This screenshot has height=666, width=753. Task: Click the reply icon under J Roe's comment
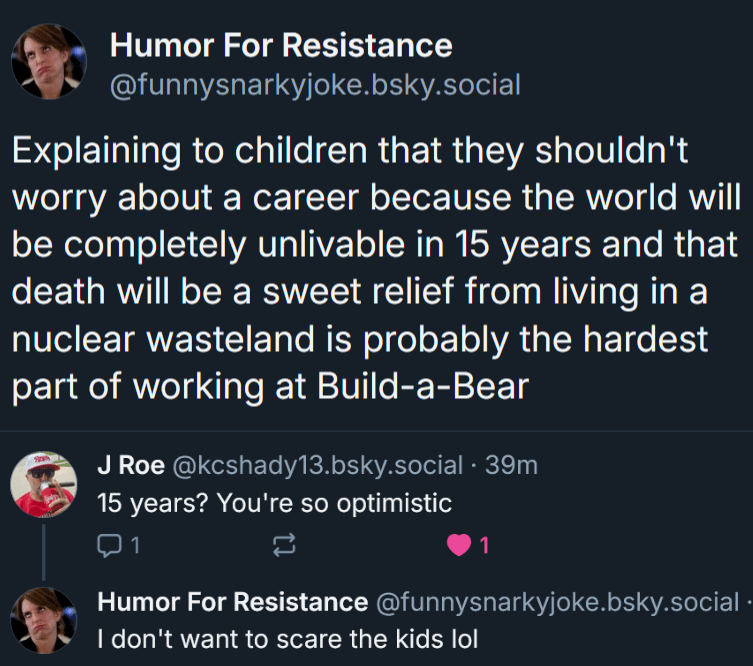point(107,546)
